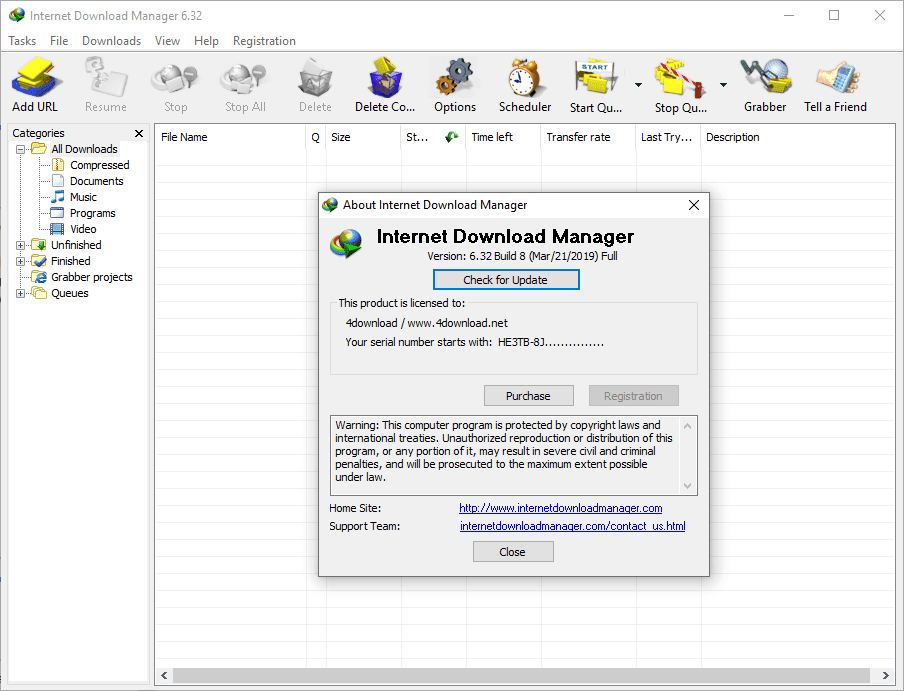The image size is (904, 691).
Task: Select the Compressed category label
Action: pyautogui.click(x=100, y=165)
